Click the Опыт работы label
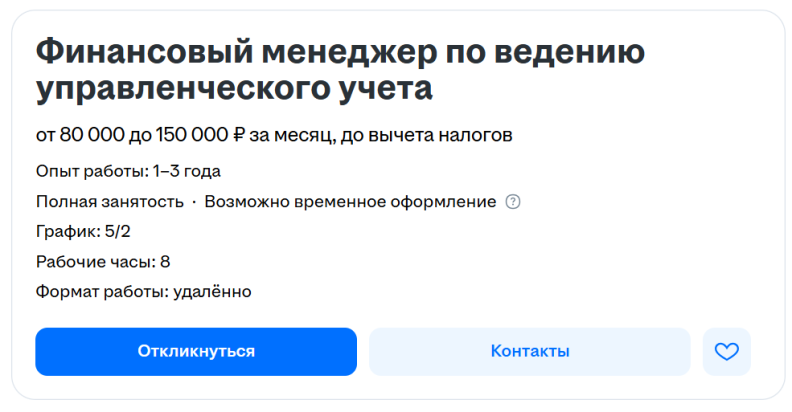Screen dimensions: 792x412 [x=92, y=172]
